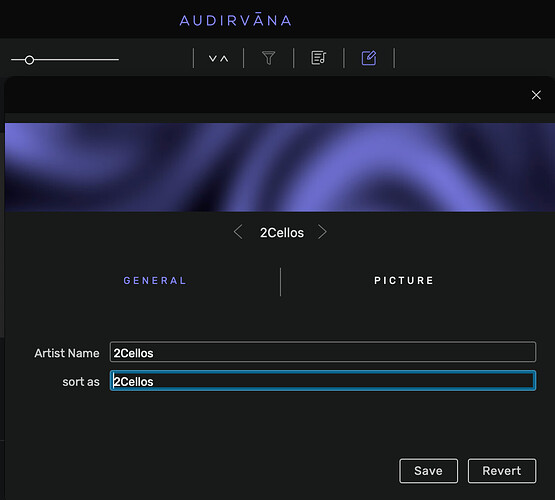
Task: Click the Audirvana logo
Action: 235,20
